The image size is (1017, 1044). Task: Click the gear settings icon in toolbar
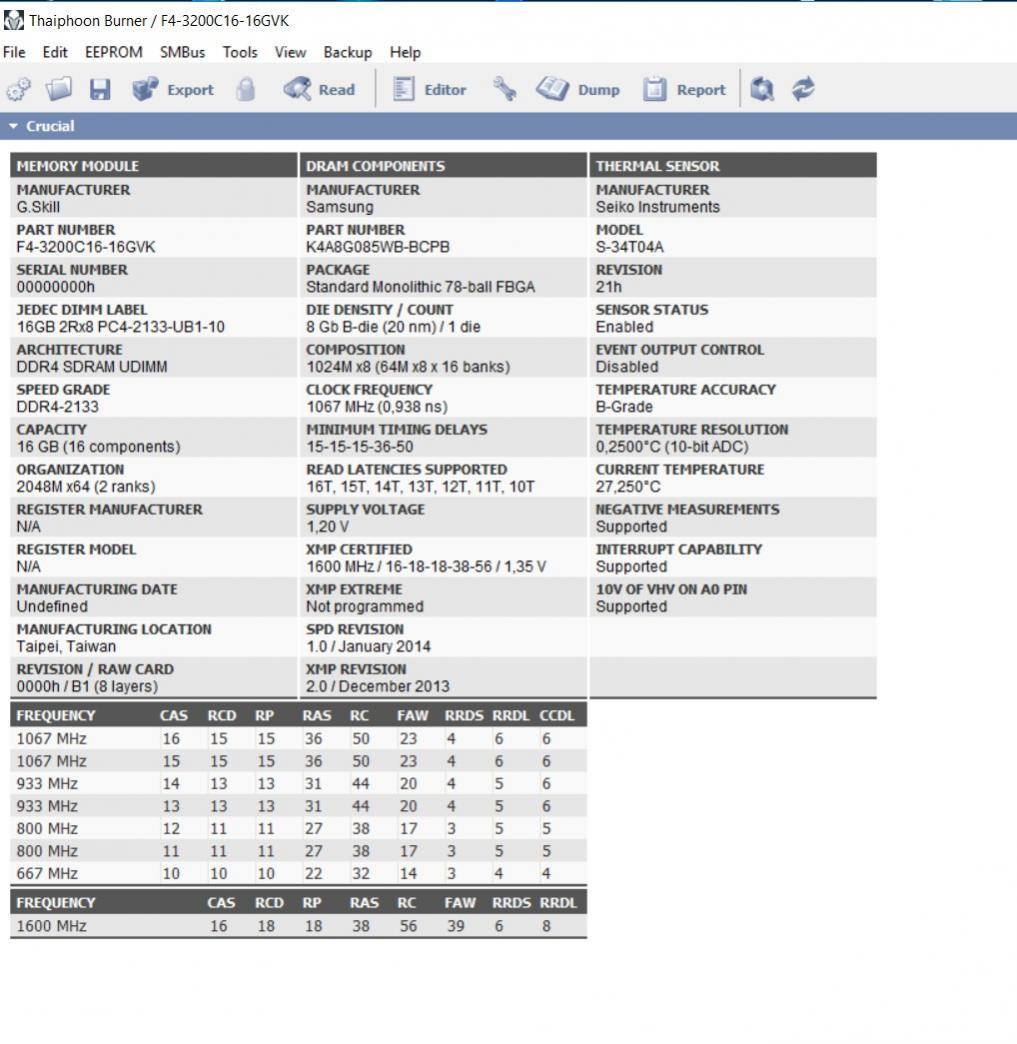click(x=19, y=89)
